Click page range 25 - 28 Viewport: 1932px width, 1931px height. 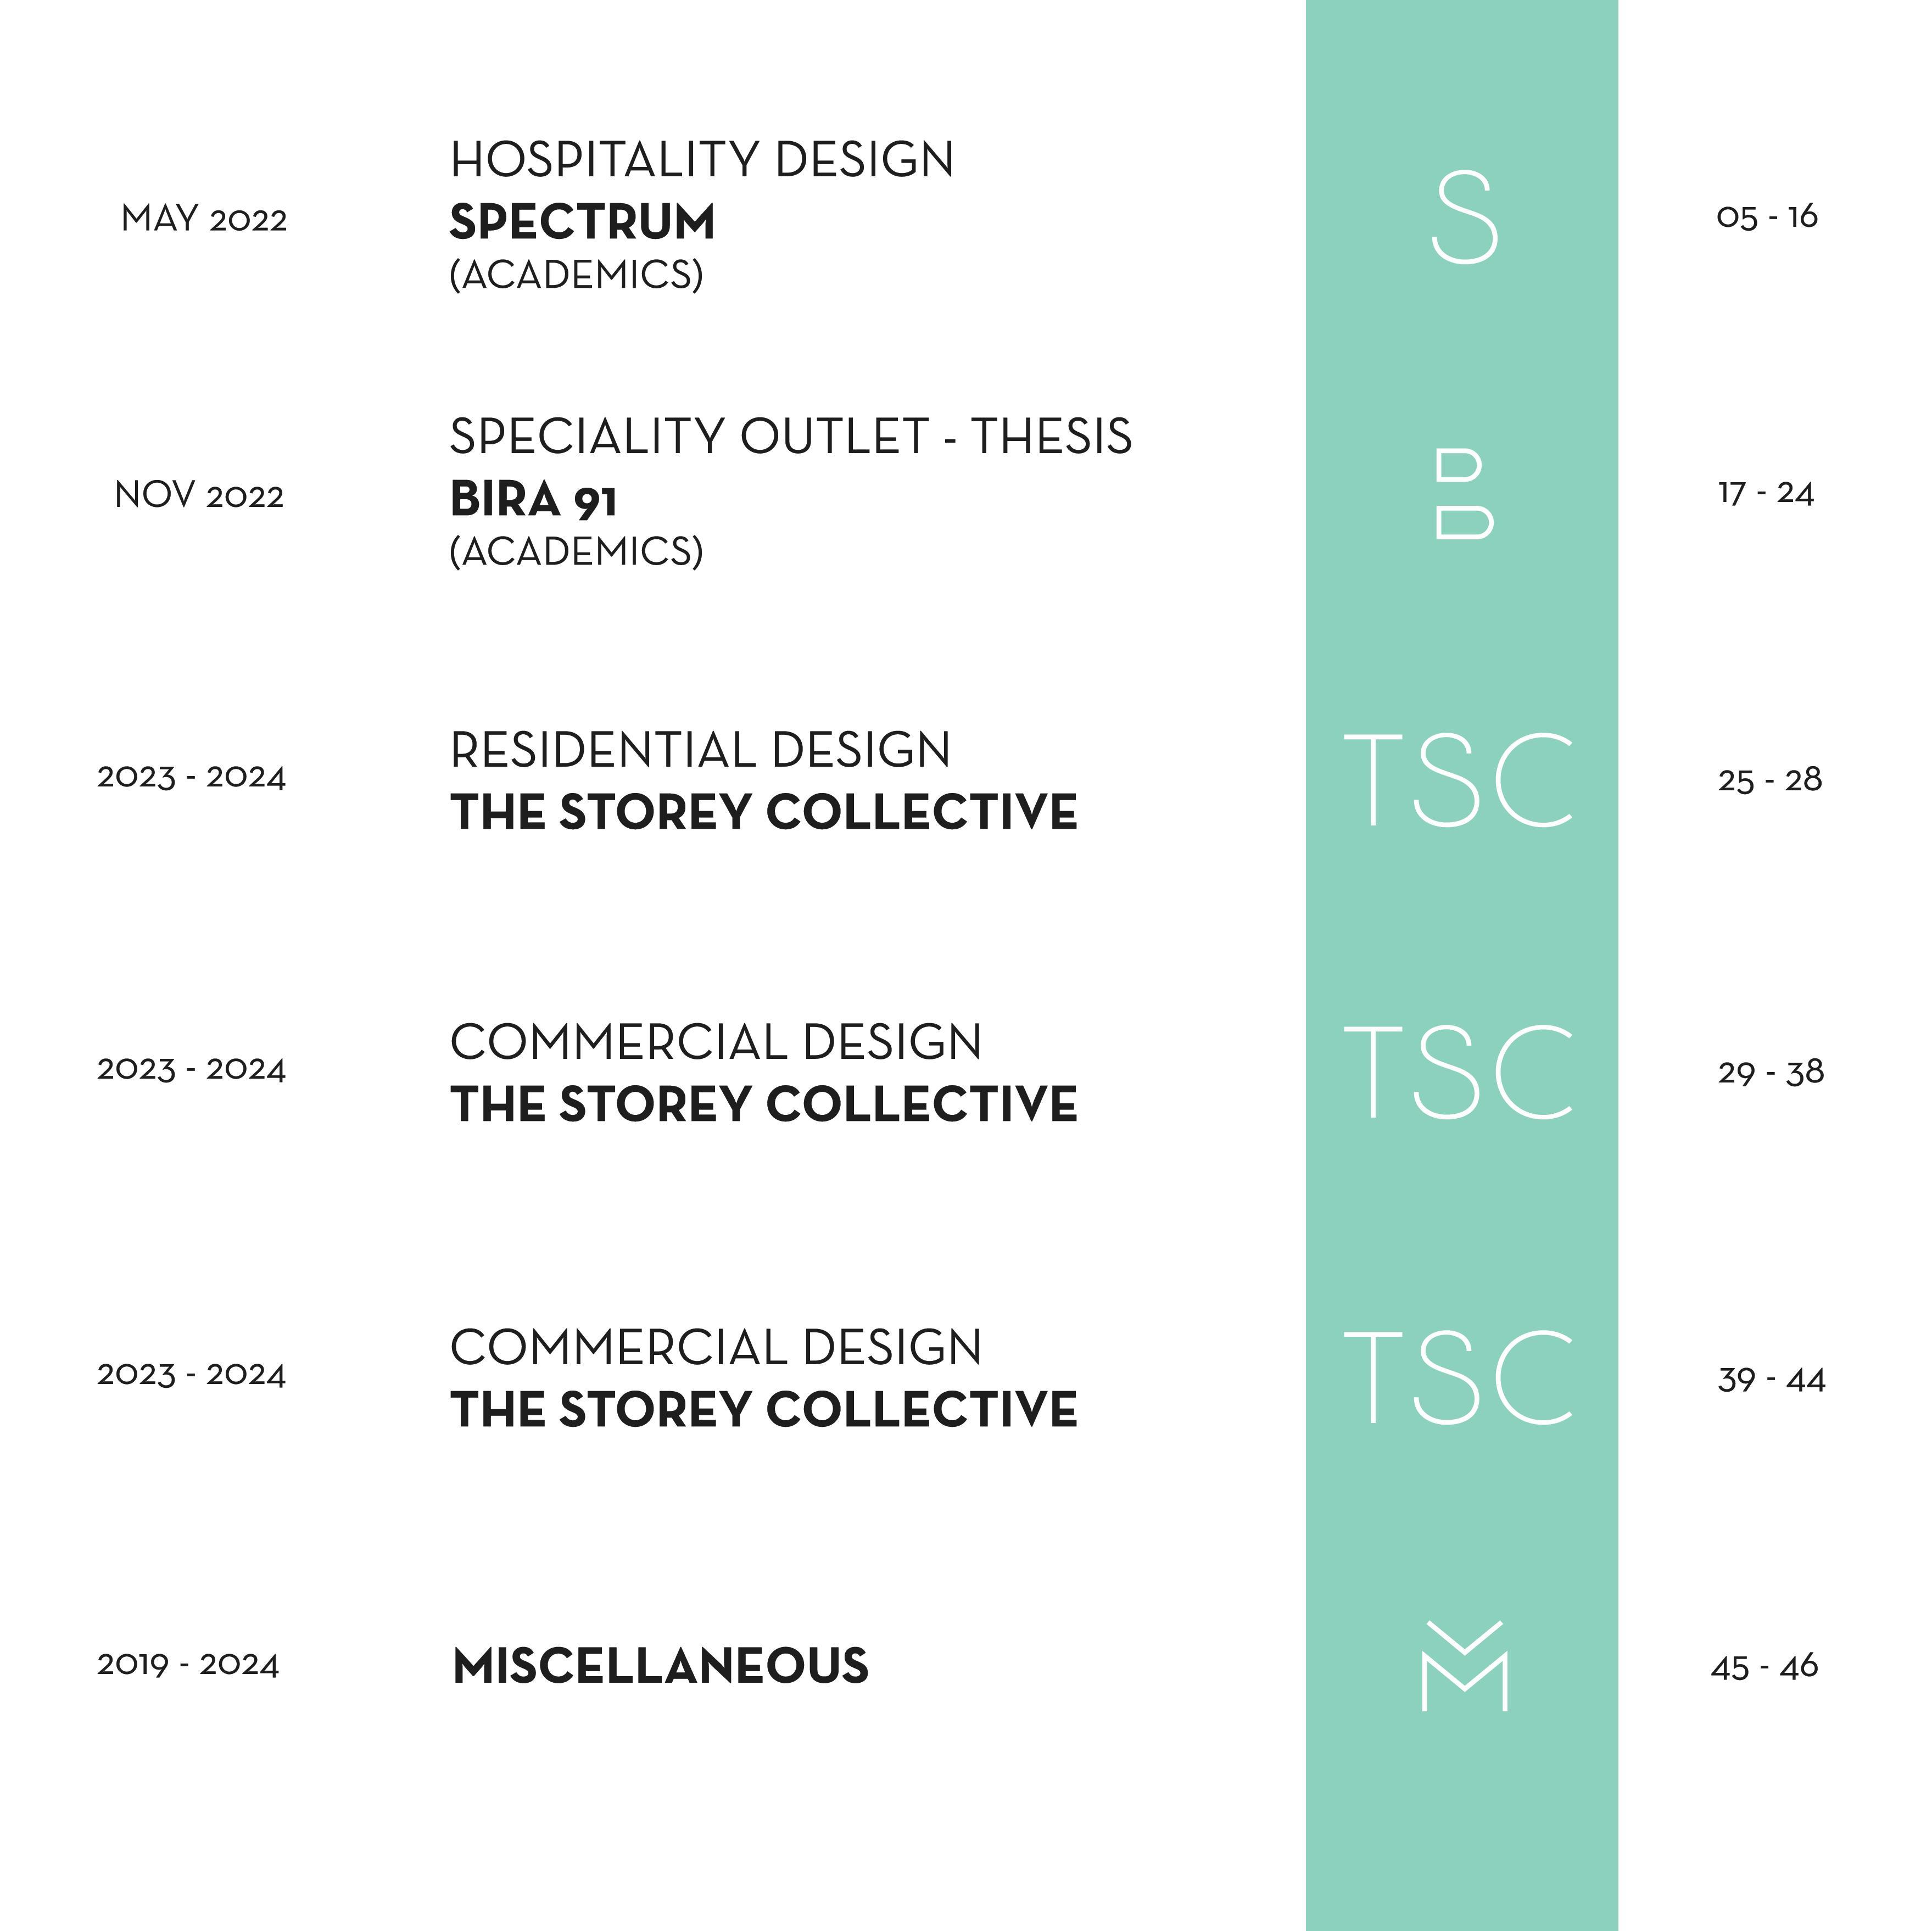1770,780
